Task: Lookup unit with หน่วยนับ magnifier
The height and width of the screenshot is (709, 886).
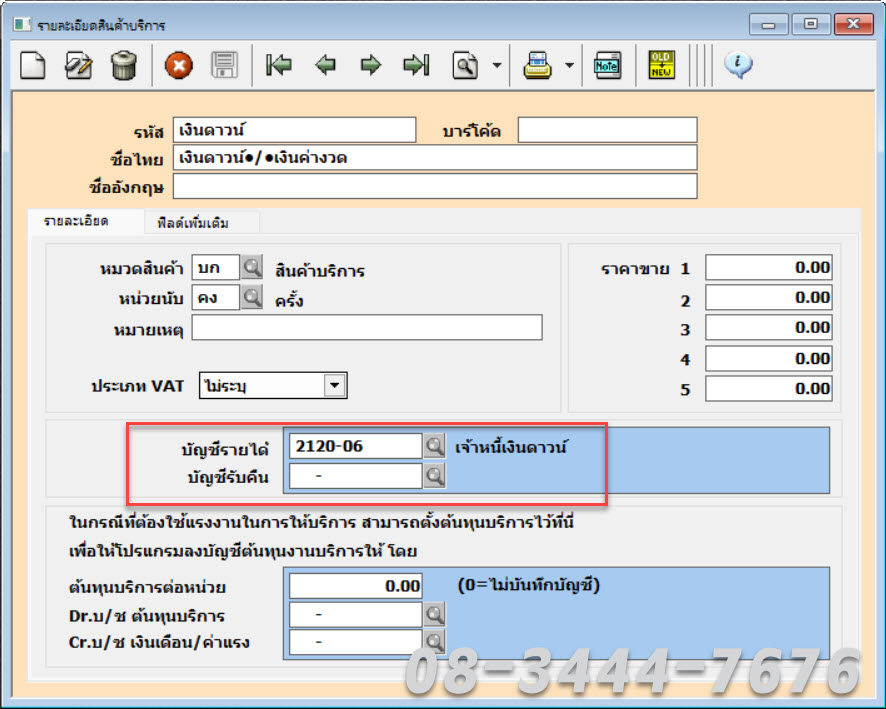Action: [x=251, y=297]
